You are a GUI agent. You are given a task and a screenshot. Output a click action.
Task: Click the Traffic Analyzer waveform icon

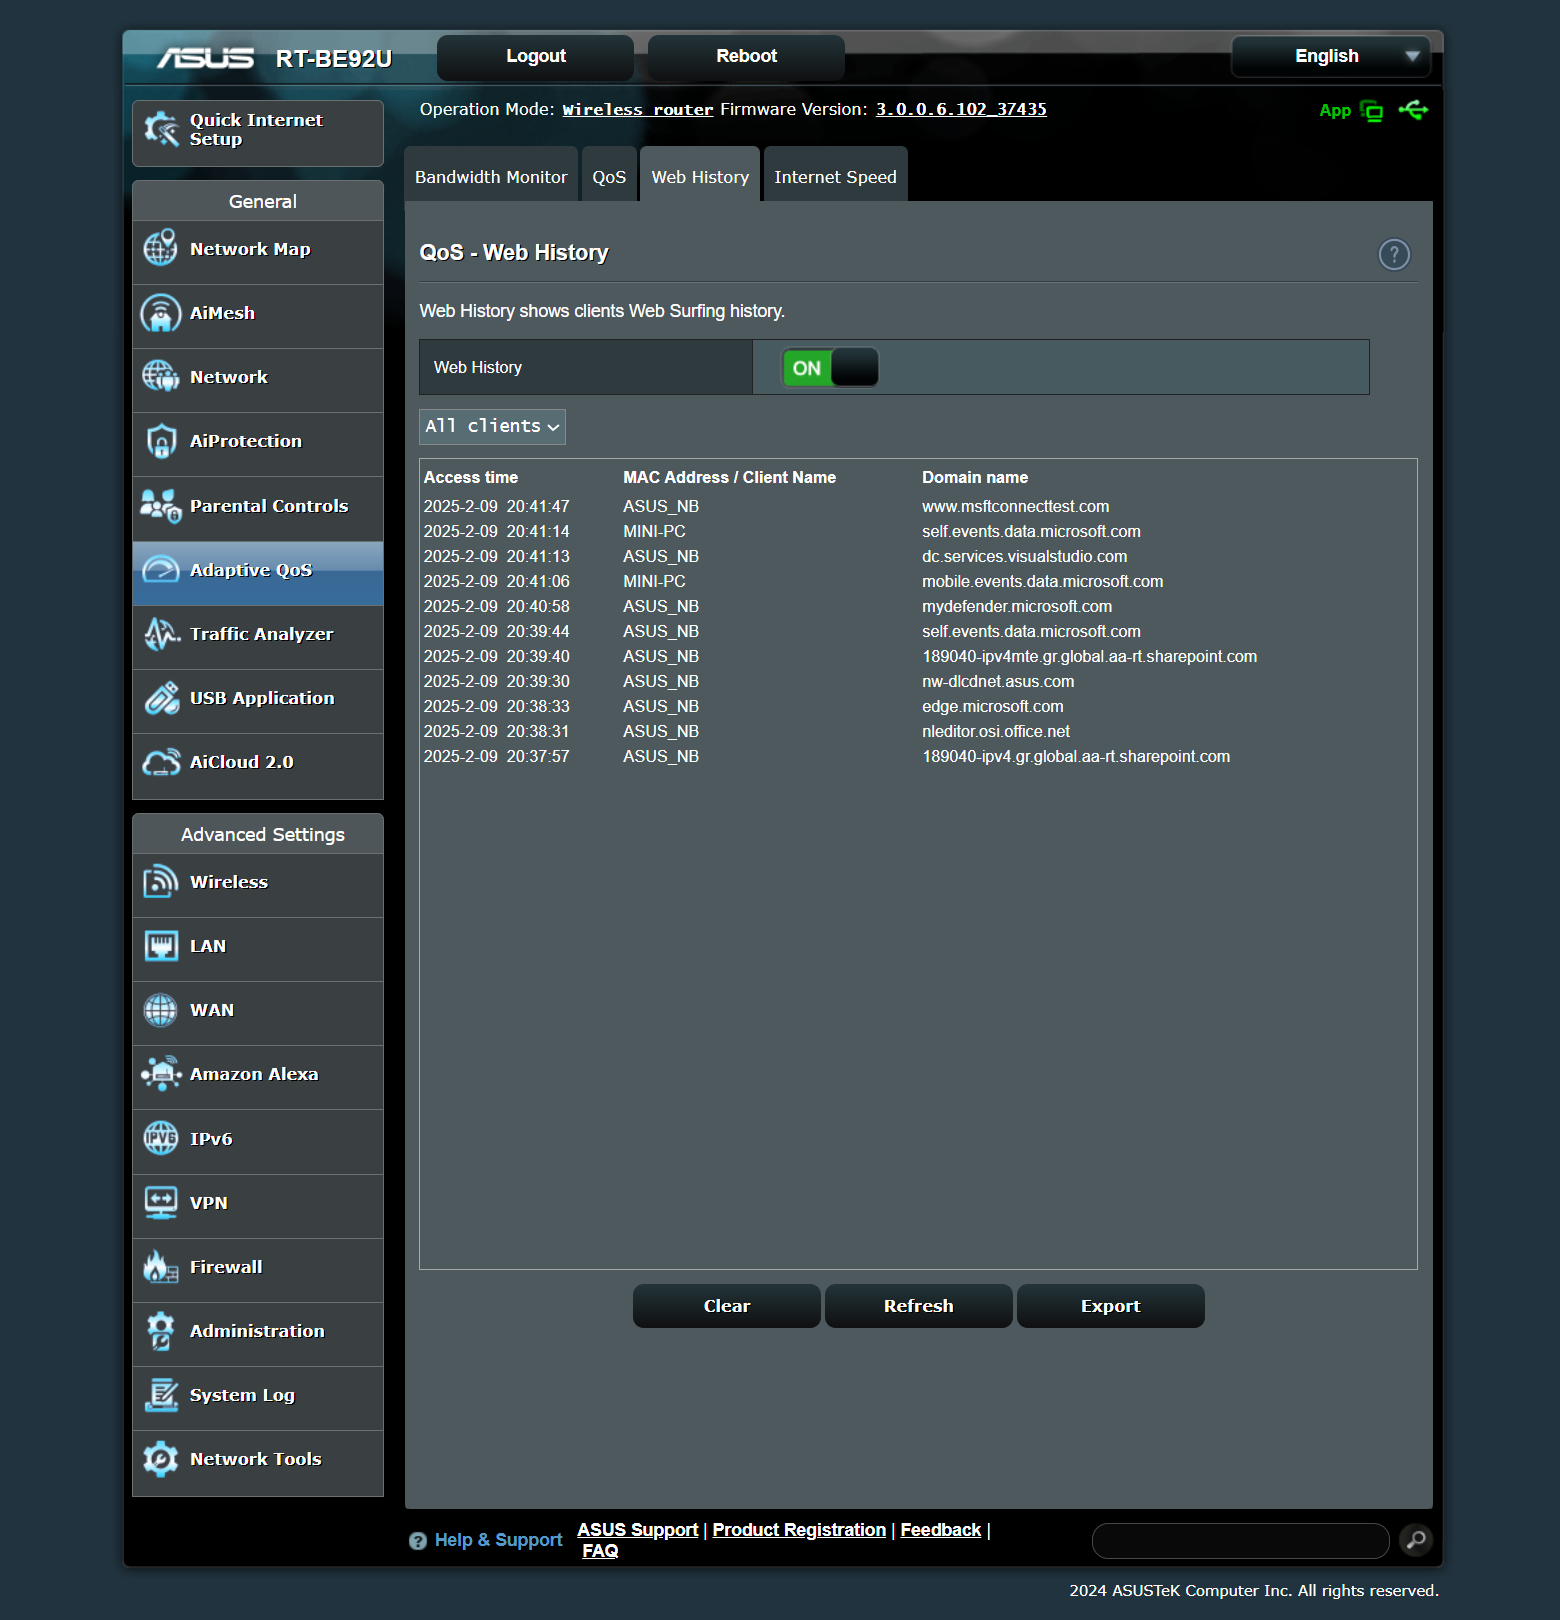161,634
